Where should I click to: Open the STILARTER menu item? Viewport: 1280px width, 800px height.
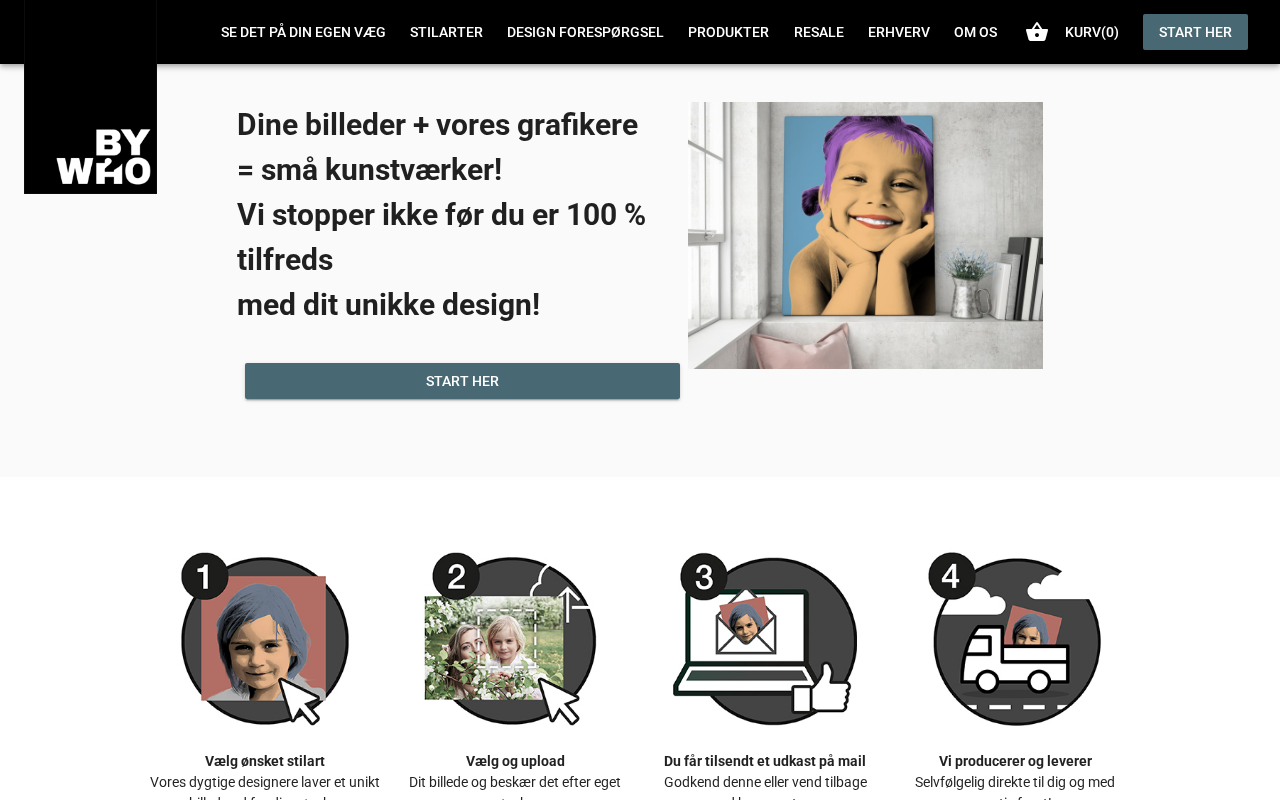click(446, 32)
